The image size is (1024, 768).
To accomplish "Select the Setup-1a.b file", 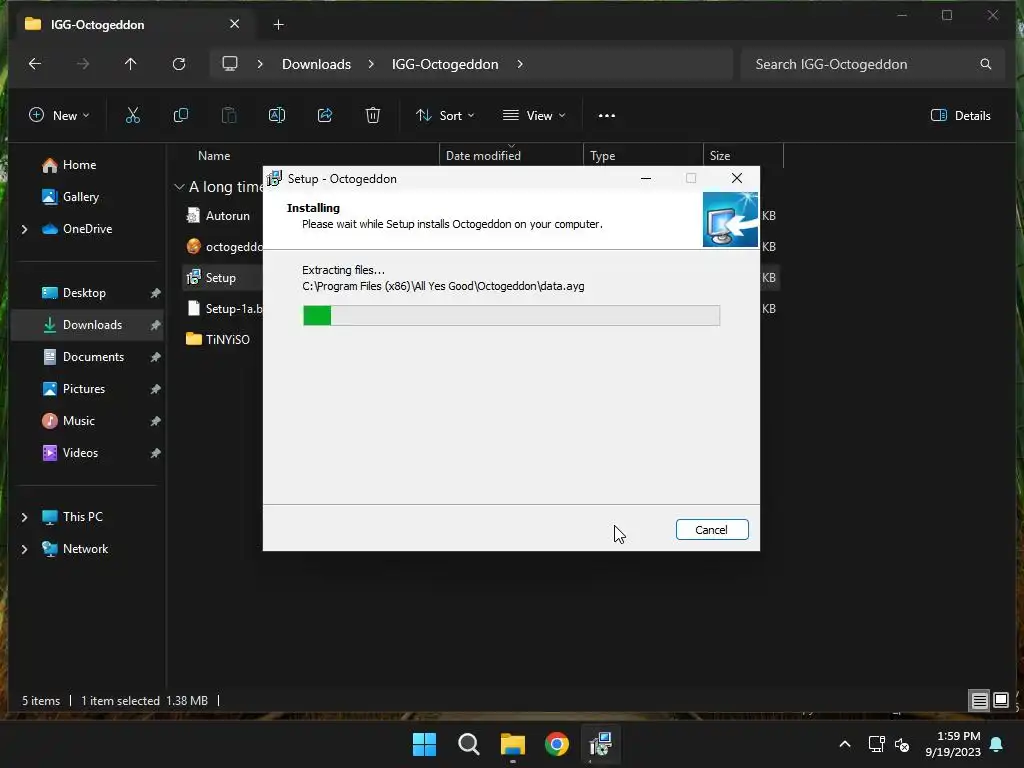I will (x=223, y=309).
